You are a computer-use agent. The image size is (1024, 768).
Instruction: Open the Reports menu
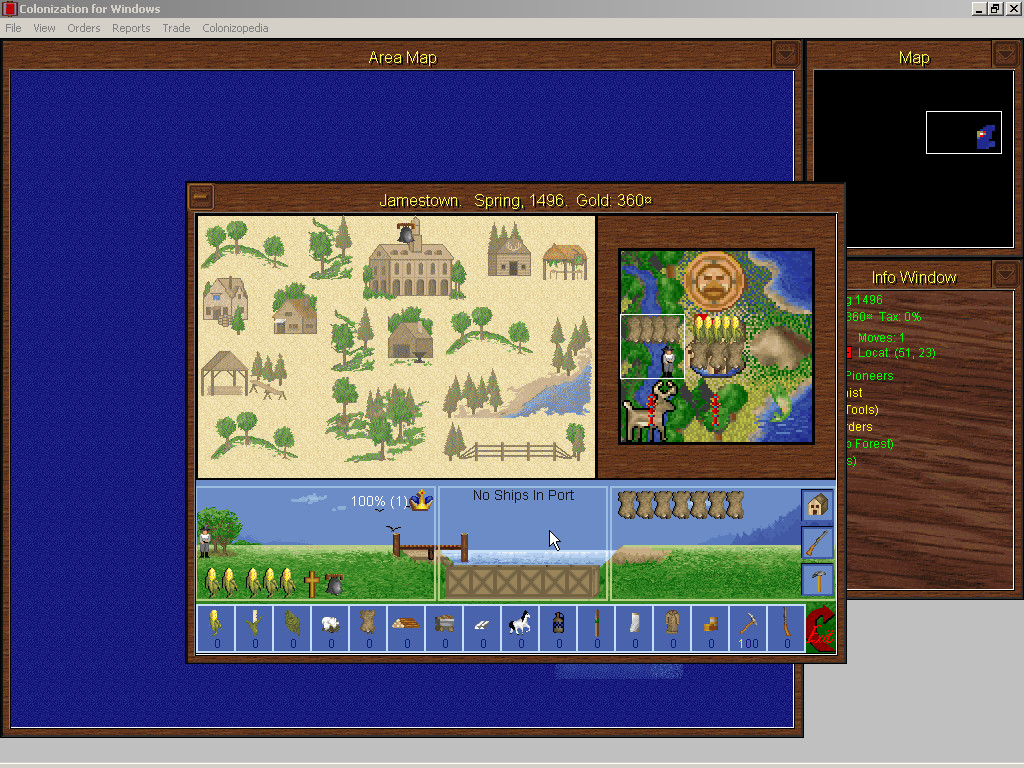(x=131, y=28)
